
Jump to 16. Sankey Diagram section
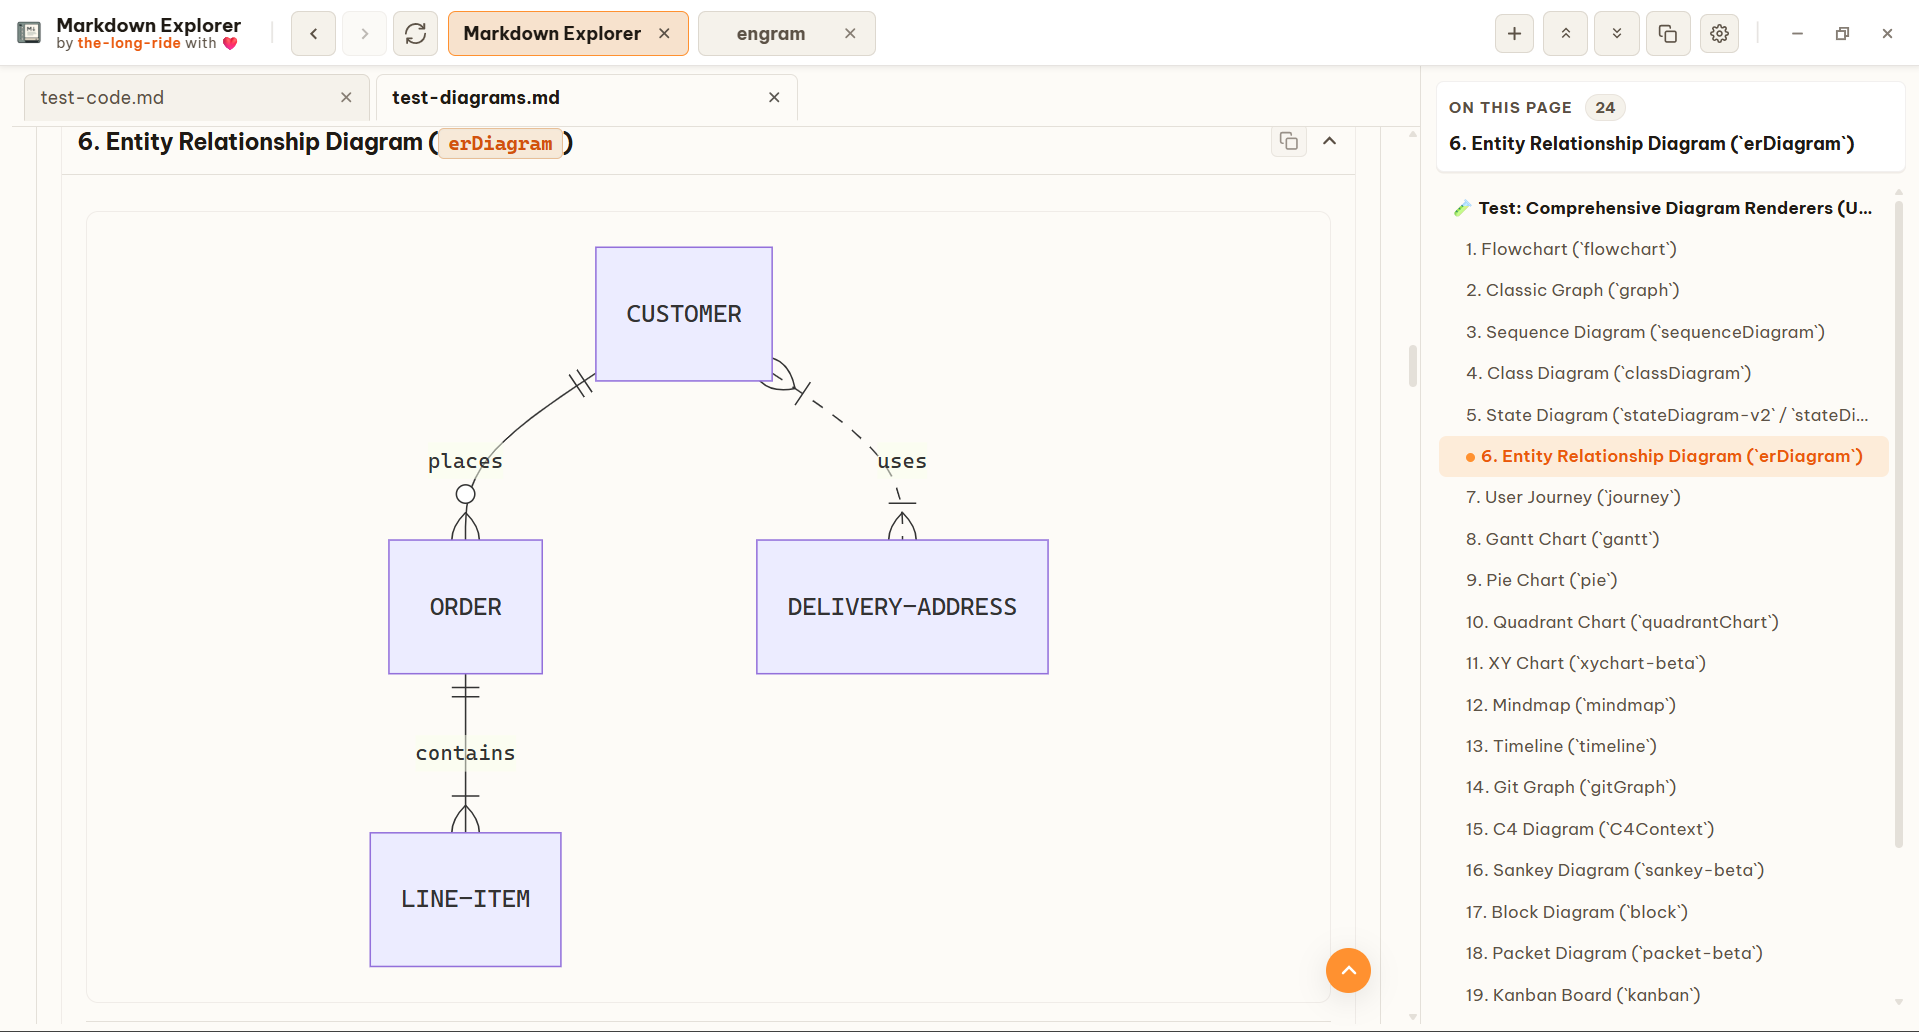[1663, 870]
